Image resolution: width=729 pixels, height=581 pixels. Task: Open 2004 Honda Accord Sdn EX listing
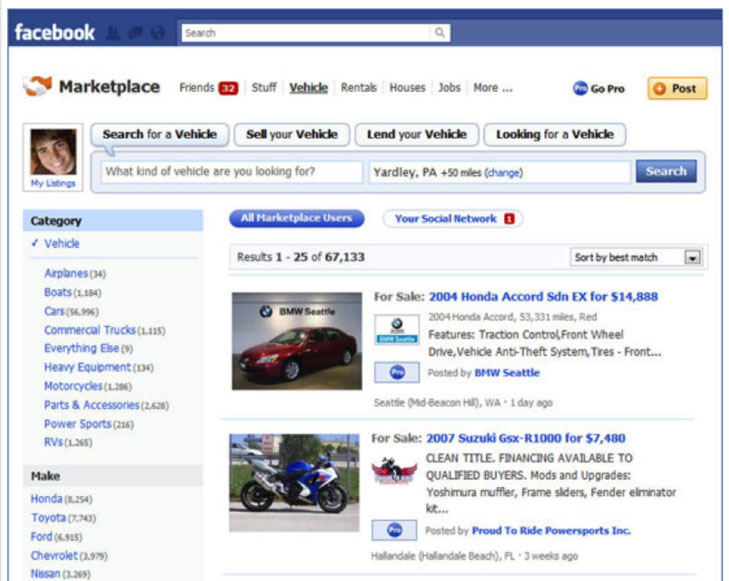(543, 297)
